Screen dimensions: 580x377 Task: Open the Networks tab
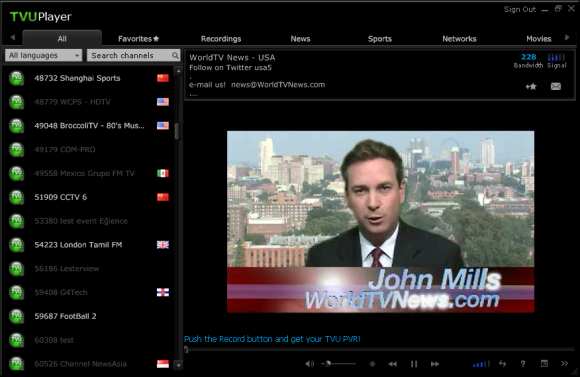tap(459, 38)
